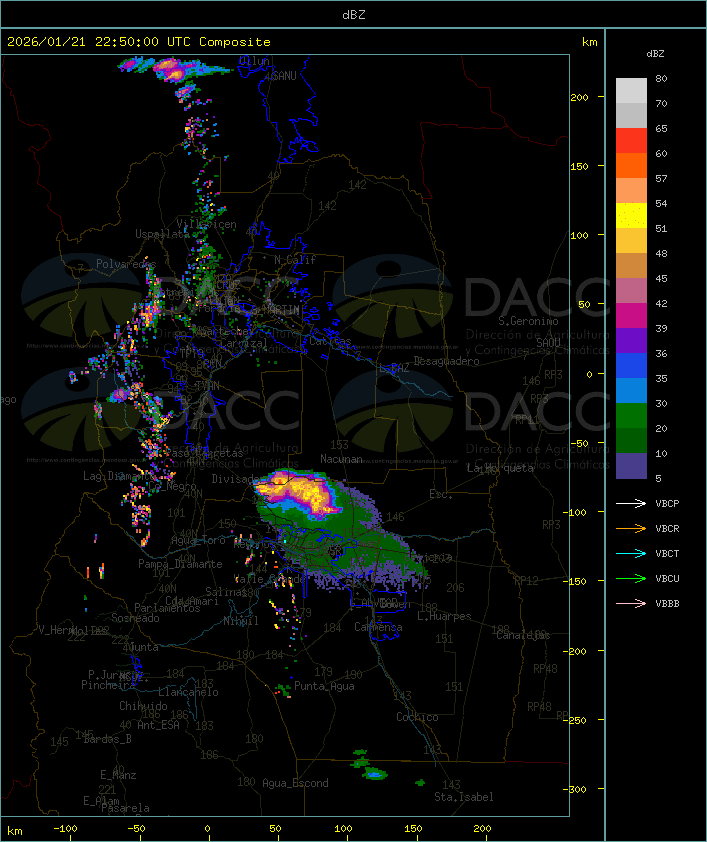
Task: Click the '200' tick on the horizontal axis
Action: click(482, 829)
